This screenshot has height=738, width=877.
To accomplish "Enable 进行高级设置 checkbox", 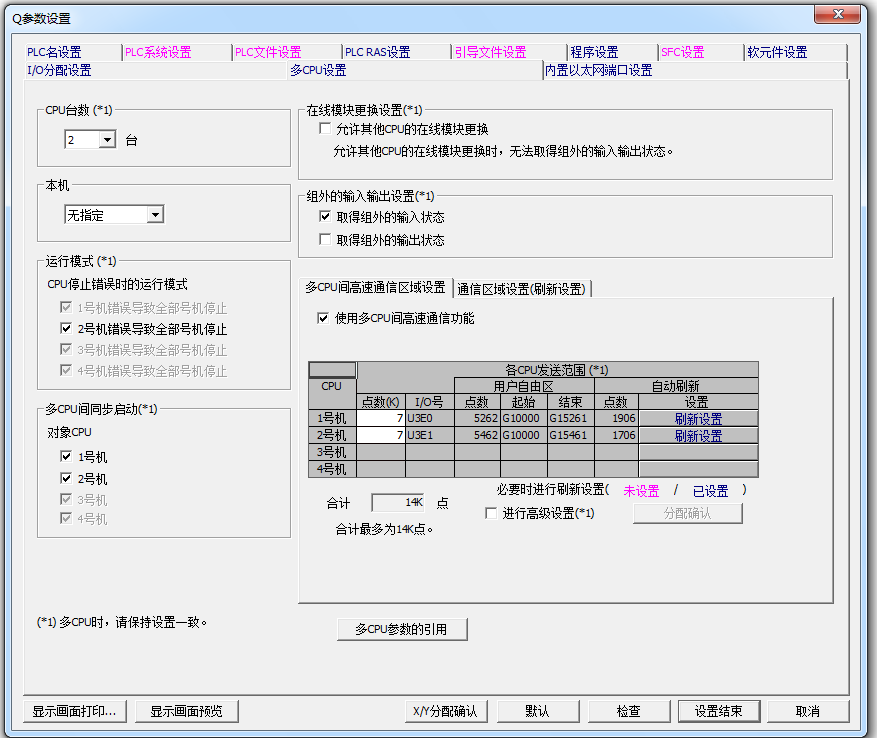I will click(x=491, y=513).
